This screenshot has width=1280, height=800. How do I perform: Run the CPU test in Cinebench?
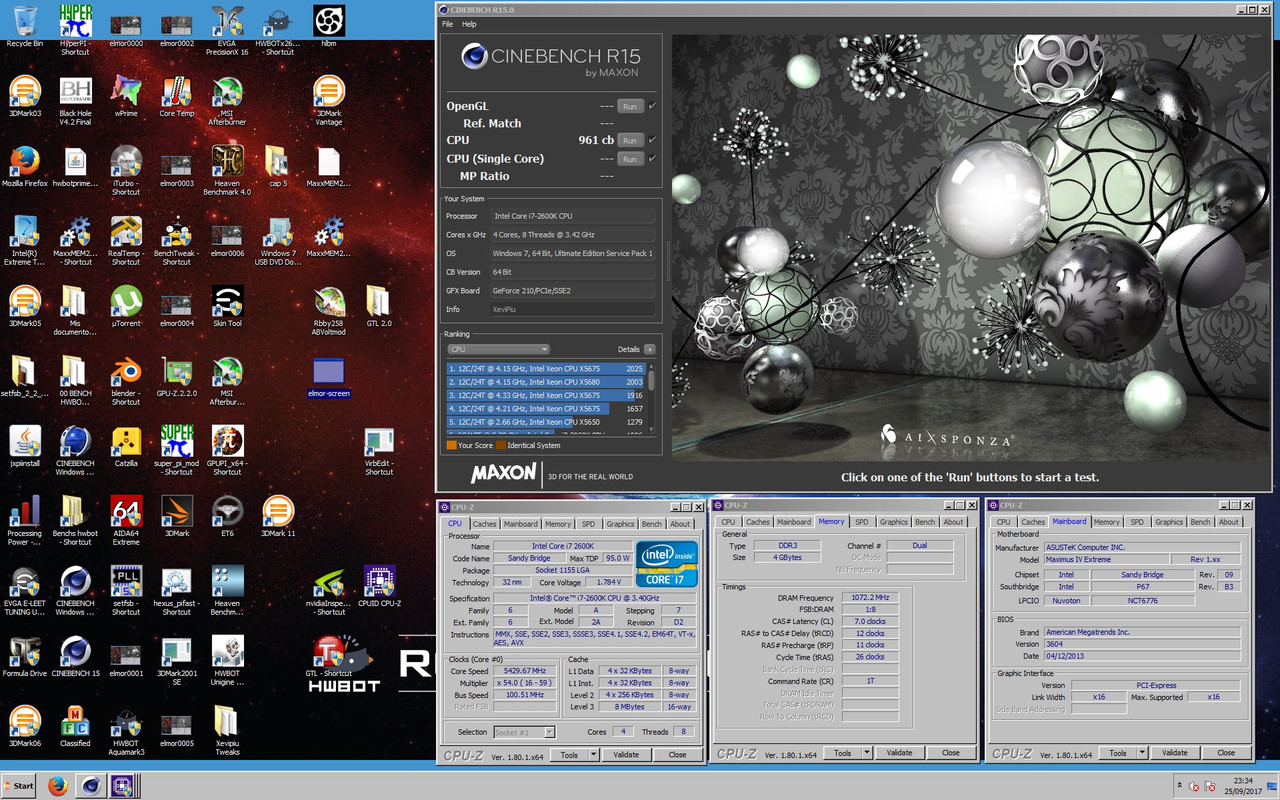tap(629, 140)
